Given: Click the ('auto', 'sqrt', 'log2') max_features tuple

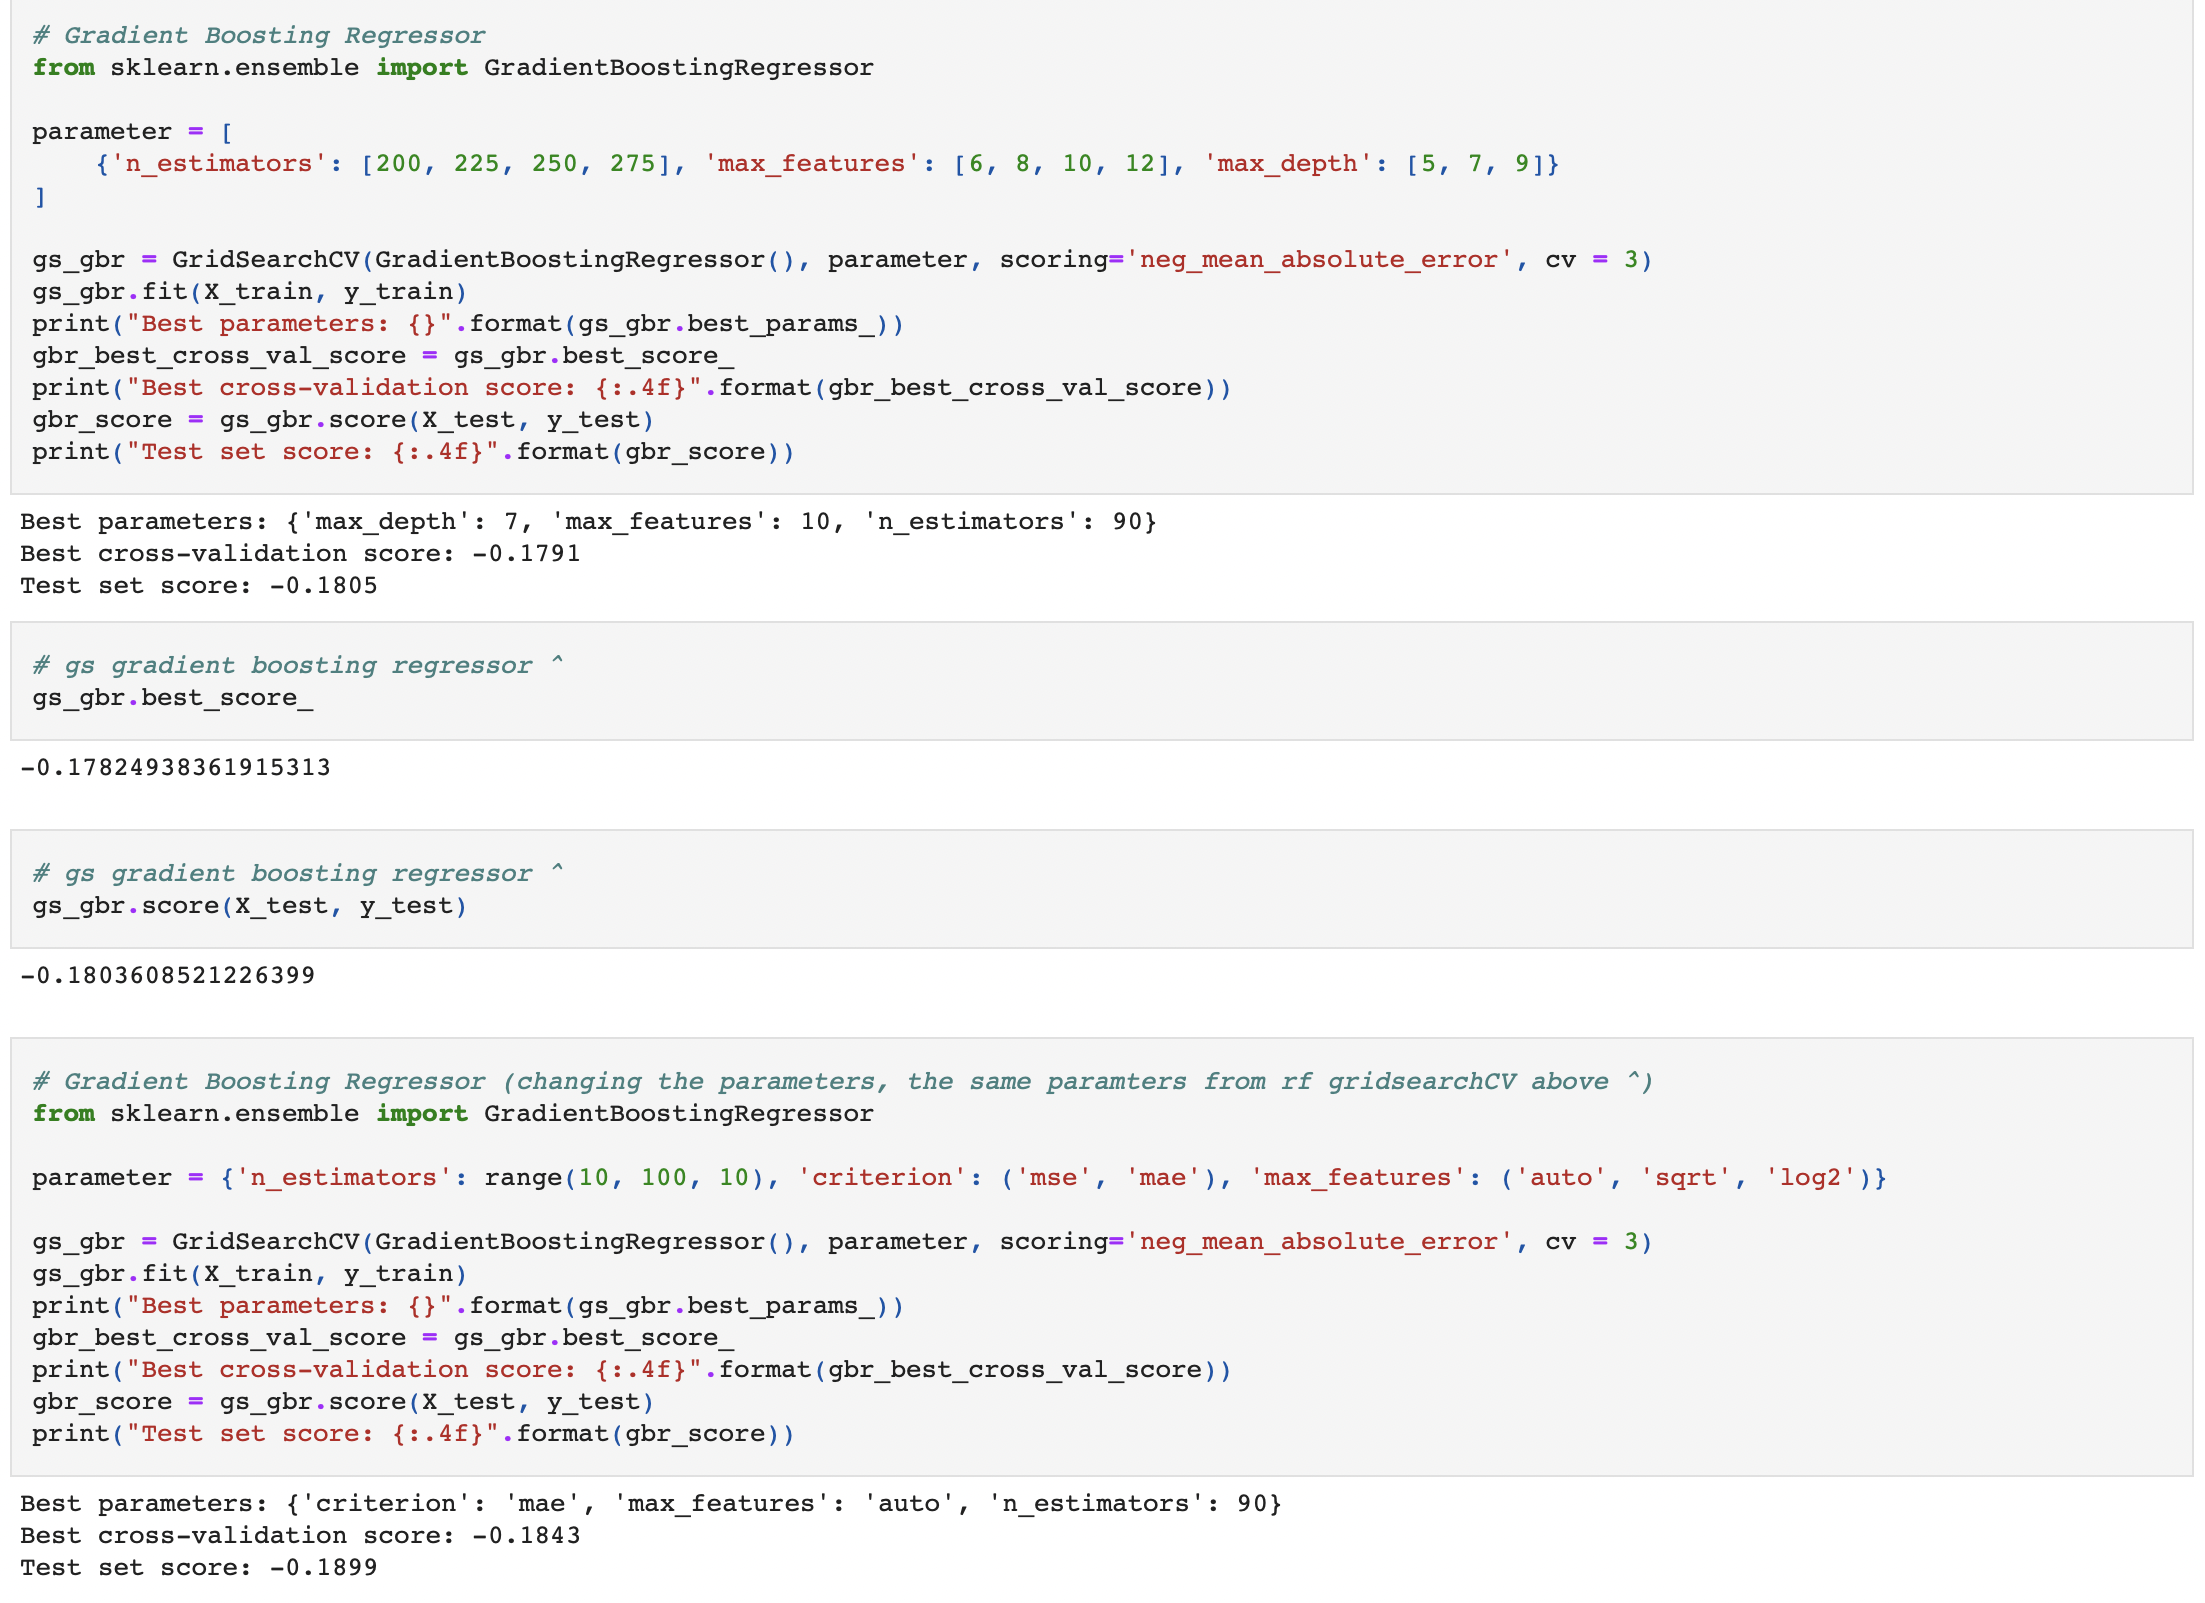Looking at the screenshot, I should point(1686,1177).
